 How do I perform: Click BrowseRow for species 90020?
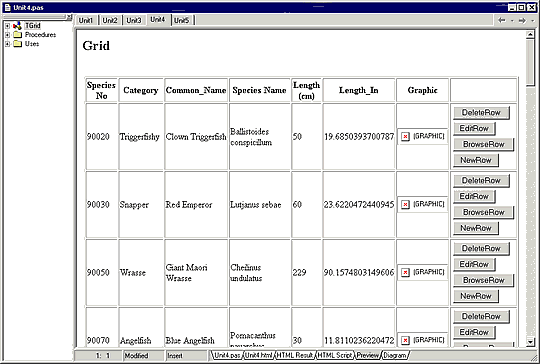pyautogui.click(x=483, y=144)
